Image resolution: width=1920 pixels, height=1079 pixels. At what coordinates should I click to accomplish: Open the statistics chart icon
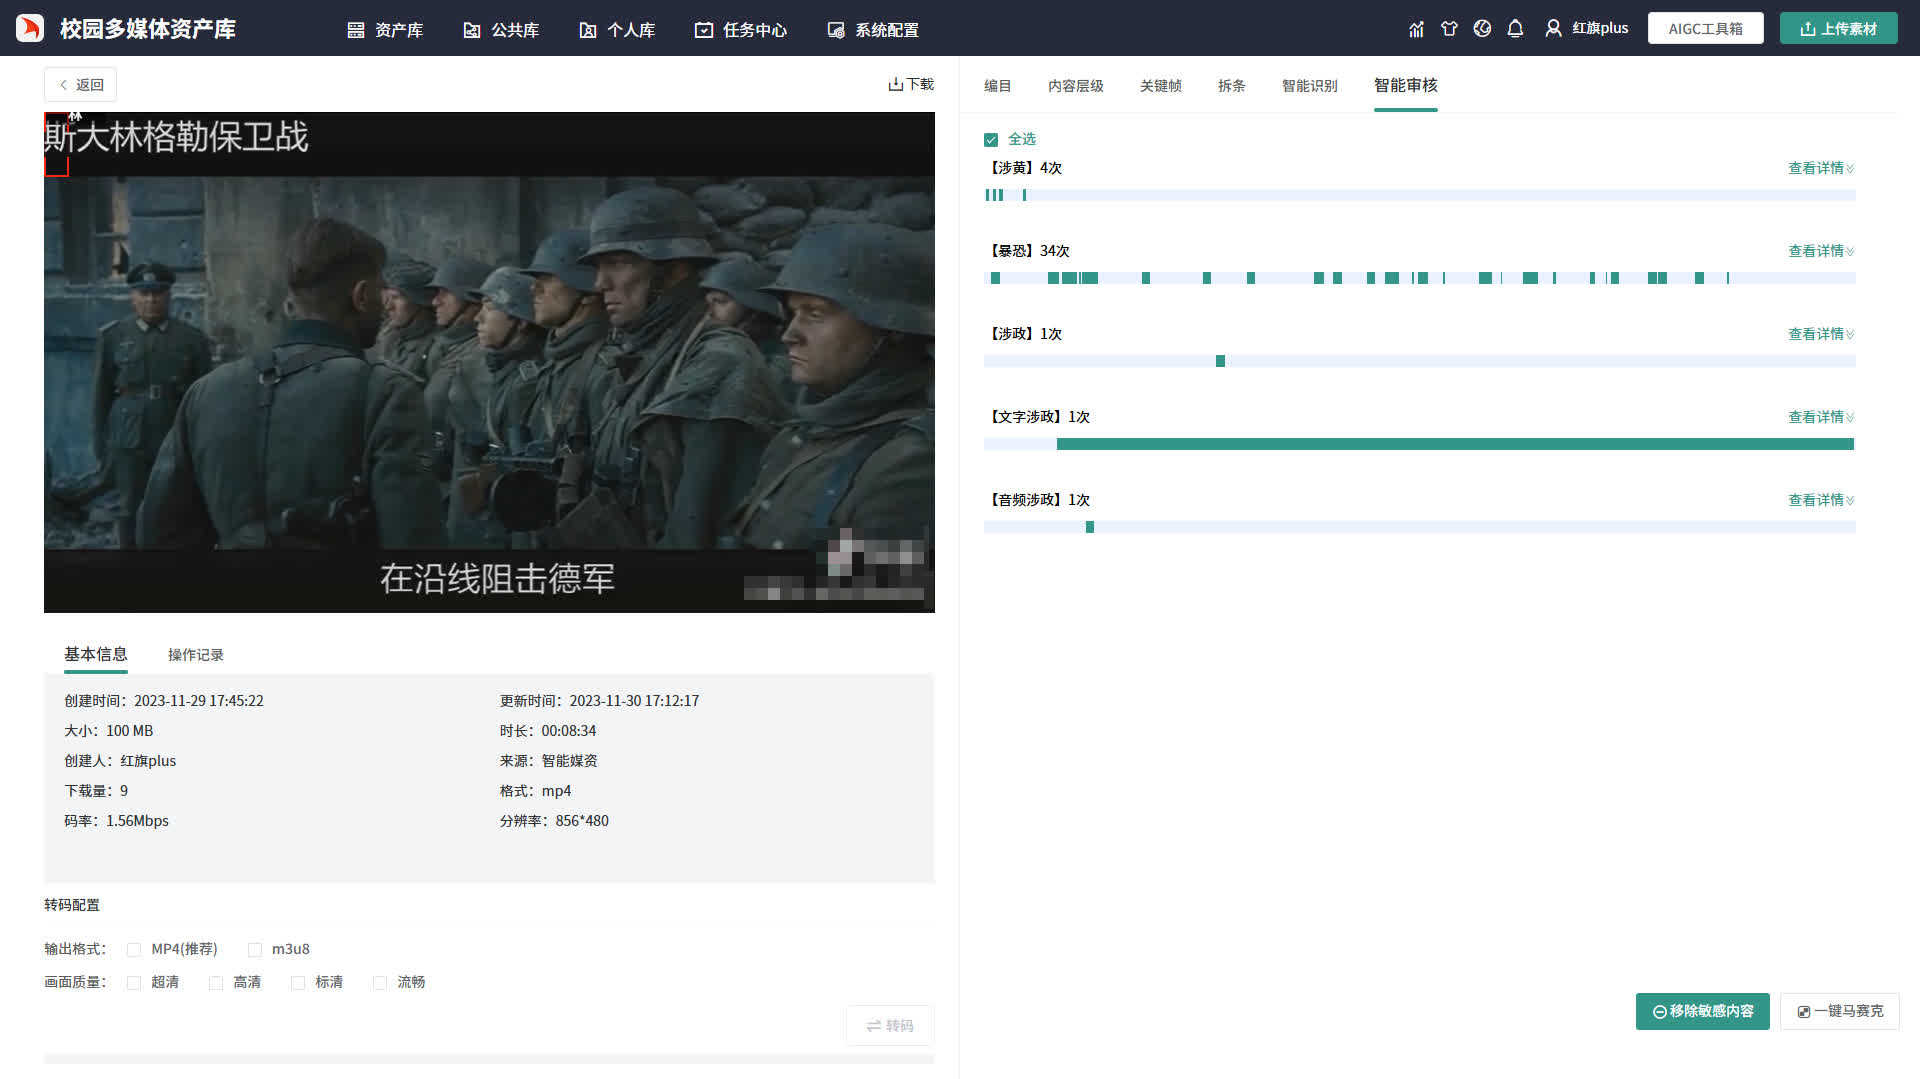(1416, 29)
